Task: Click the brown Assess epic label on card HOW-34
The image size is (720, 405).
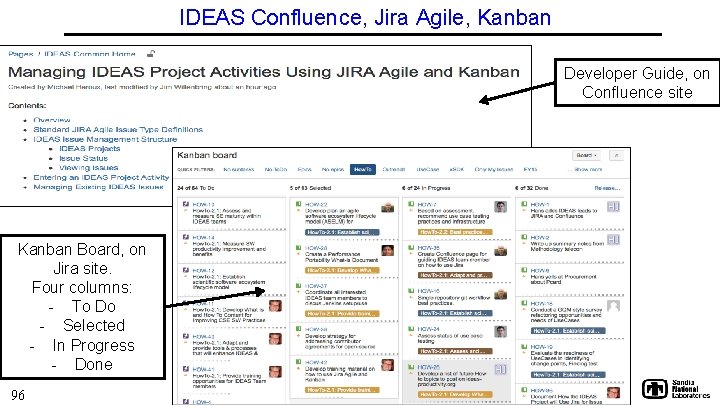Action: (x=455, y=351)
